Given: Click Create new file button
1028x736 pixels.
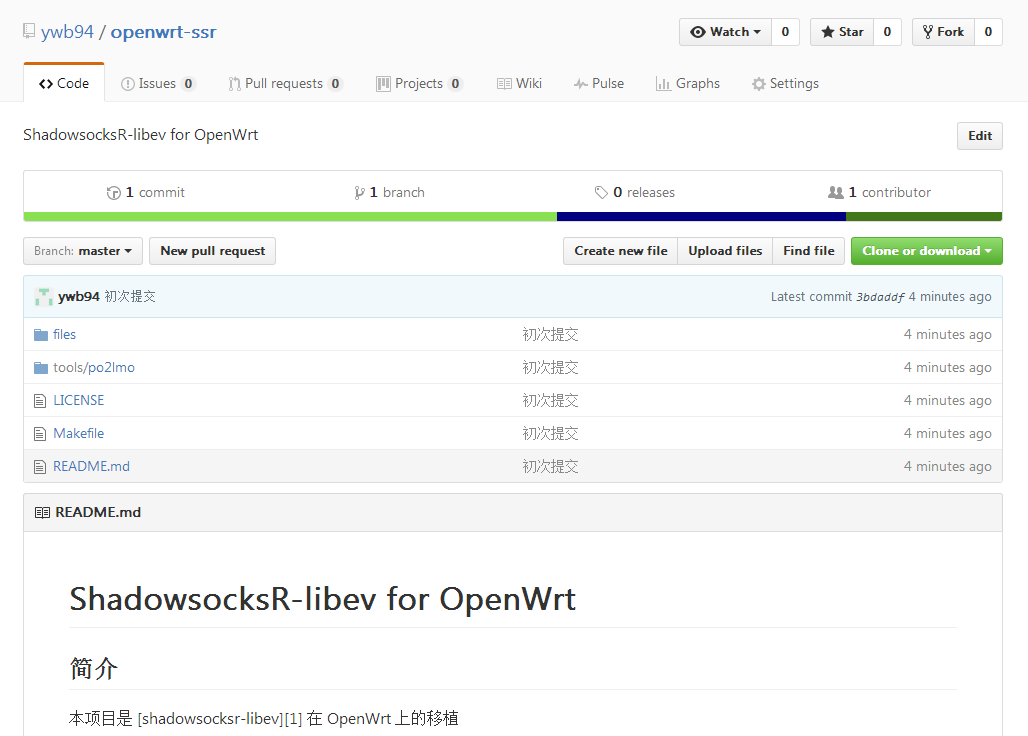Looking at the screenshot, I should (x=621, y=251).
